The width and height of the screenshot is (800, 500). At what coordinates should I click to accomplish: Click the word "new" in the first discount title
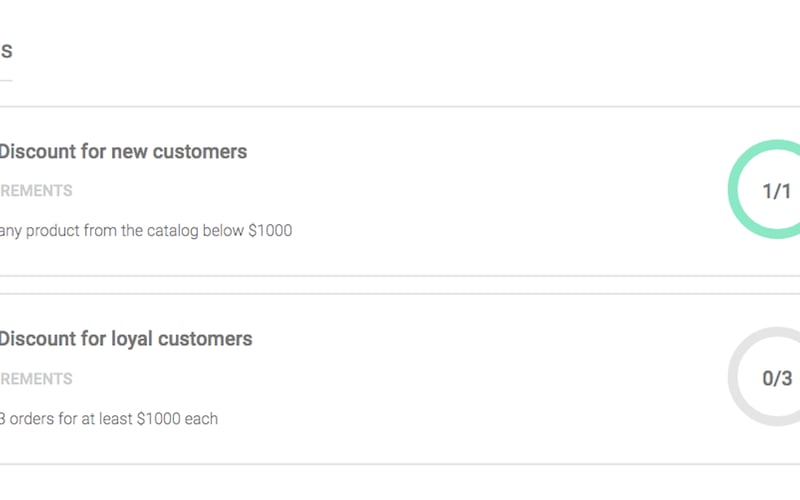[x=128, y=152]
